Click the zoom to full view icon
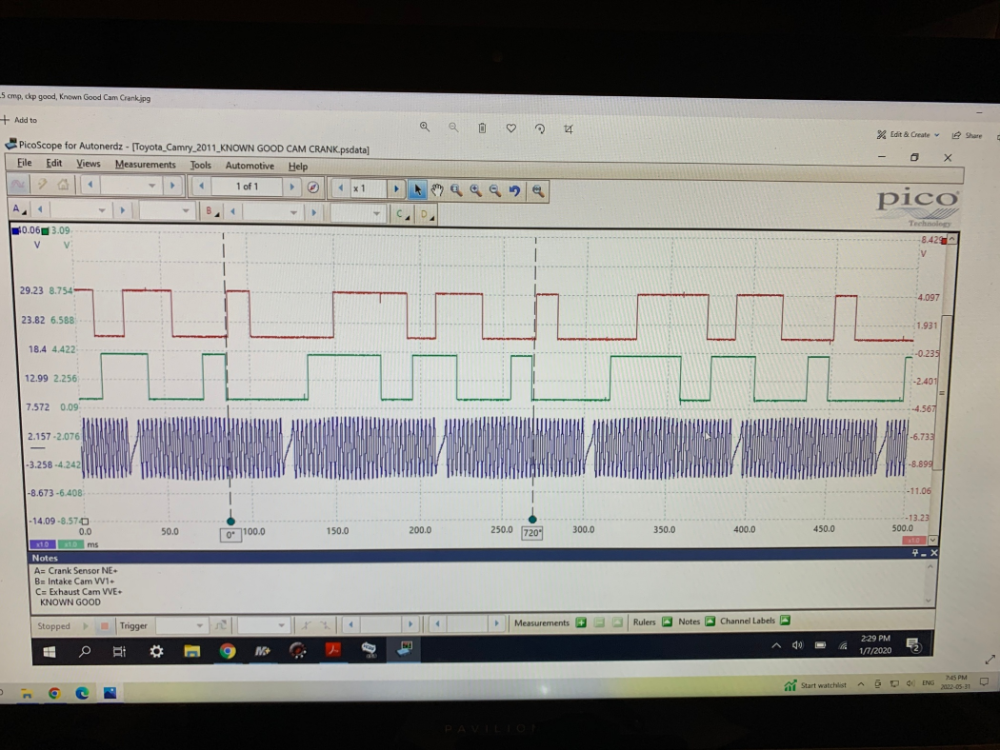The height and width of the screenshot is (750, 1000). [x=538, y=190]
